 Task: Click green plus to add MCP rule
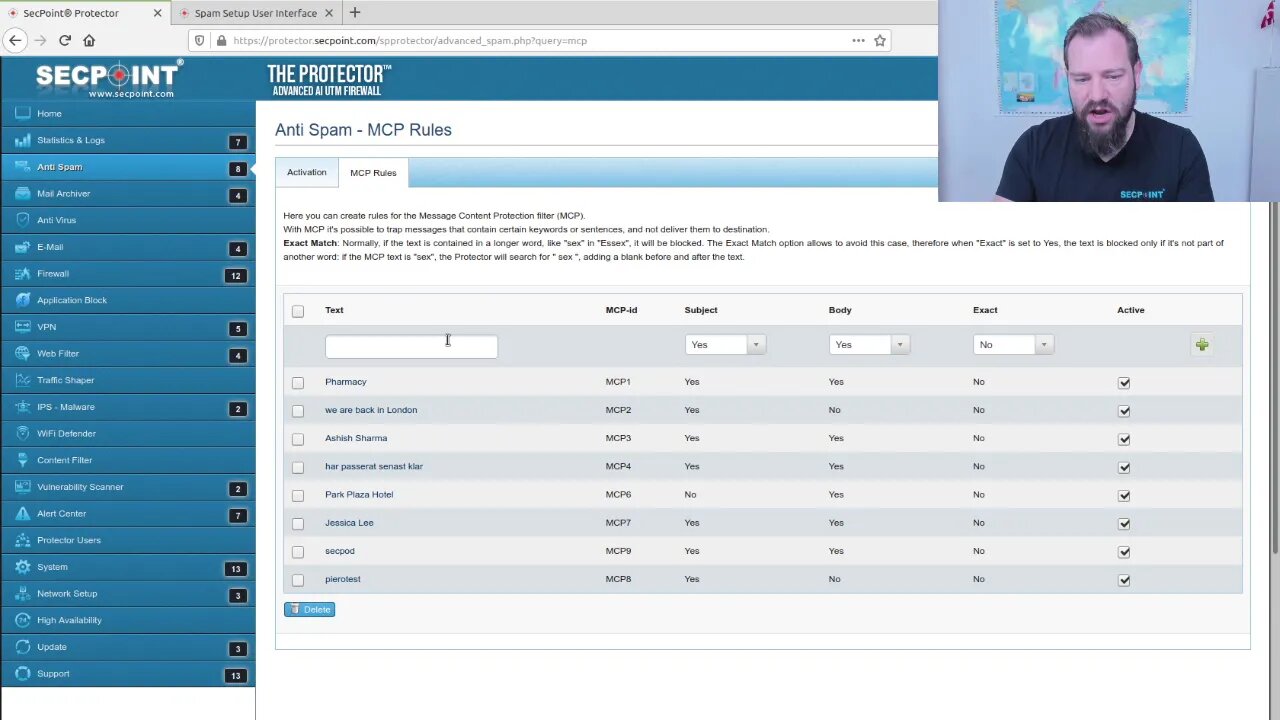pos(1202,345)
